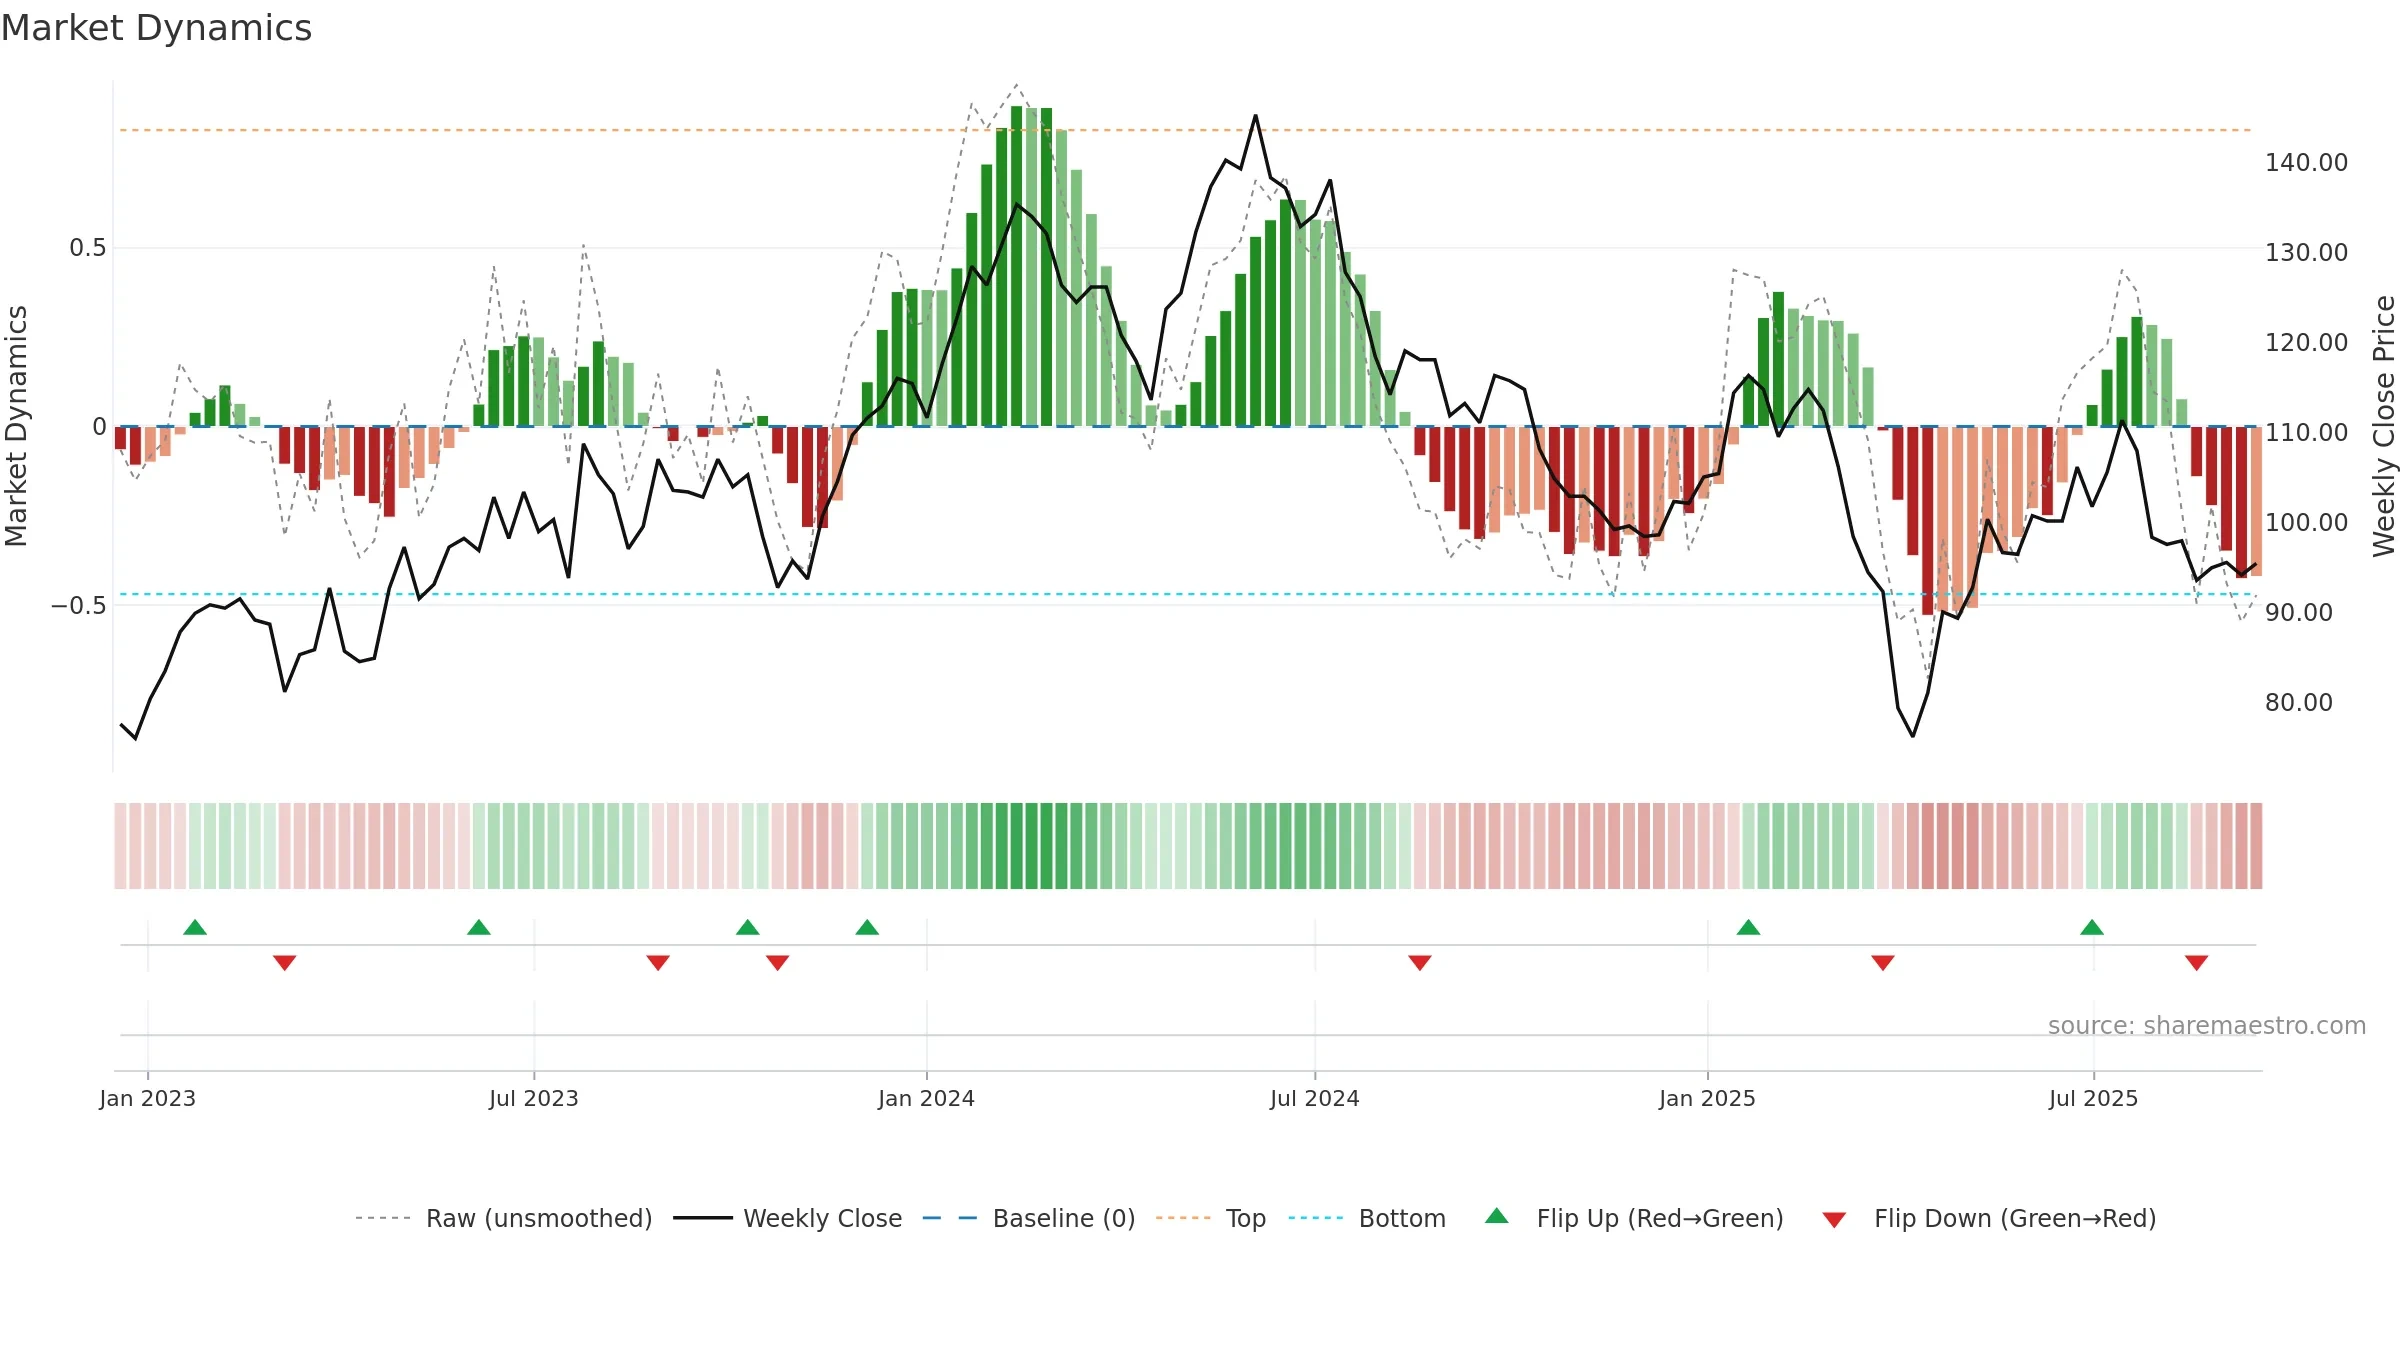
Task: Click the Flip Up triangle in January 2025
Action: pyautogui.click(x=1748, y=927)
